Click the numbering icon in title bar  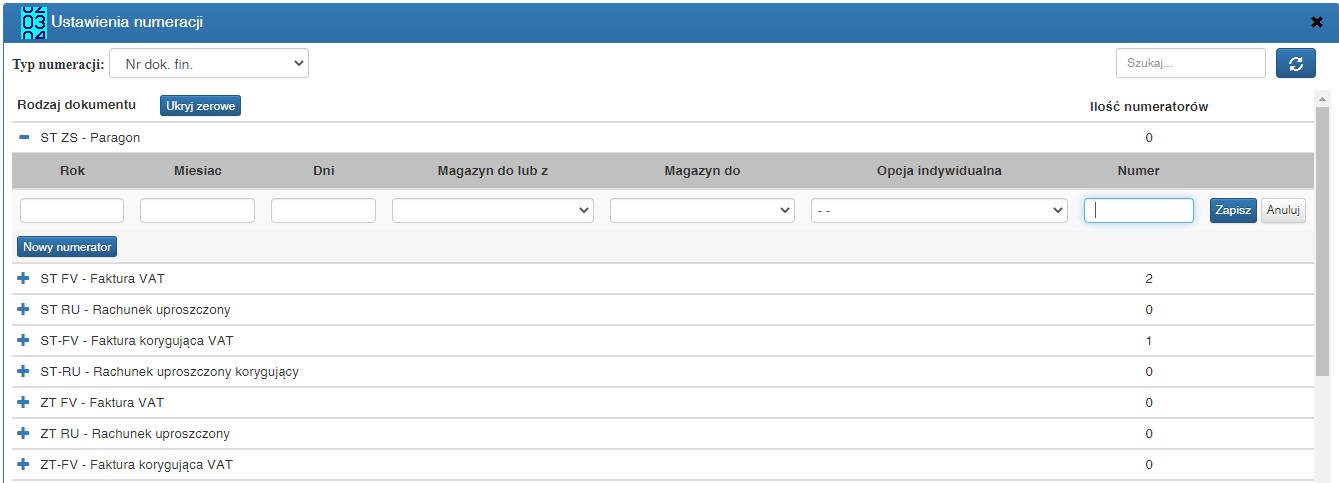[33, 21]
